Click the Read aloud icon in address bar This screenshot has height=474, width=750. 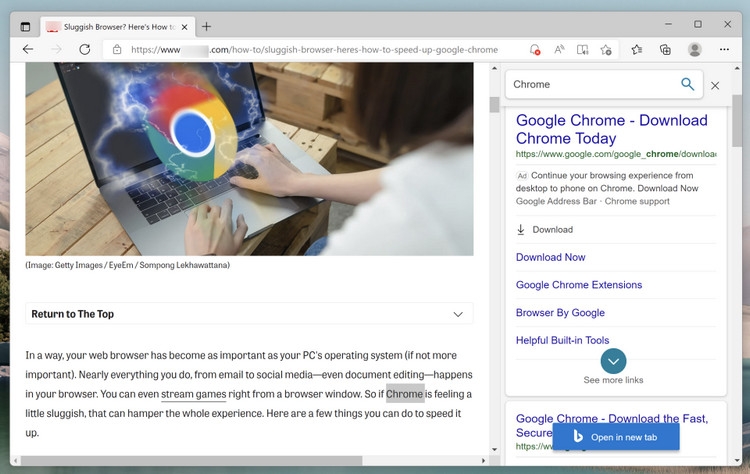(x=559, y=49)
